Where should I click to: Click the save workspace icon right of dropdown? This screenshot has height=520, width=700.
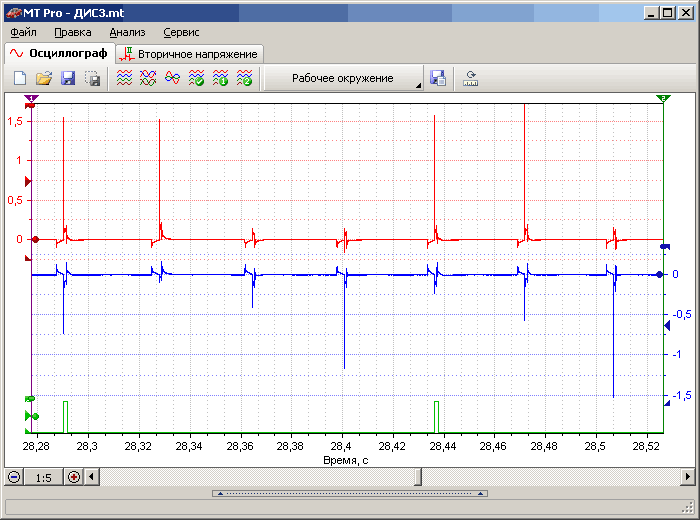[x=437, y=78]
